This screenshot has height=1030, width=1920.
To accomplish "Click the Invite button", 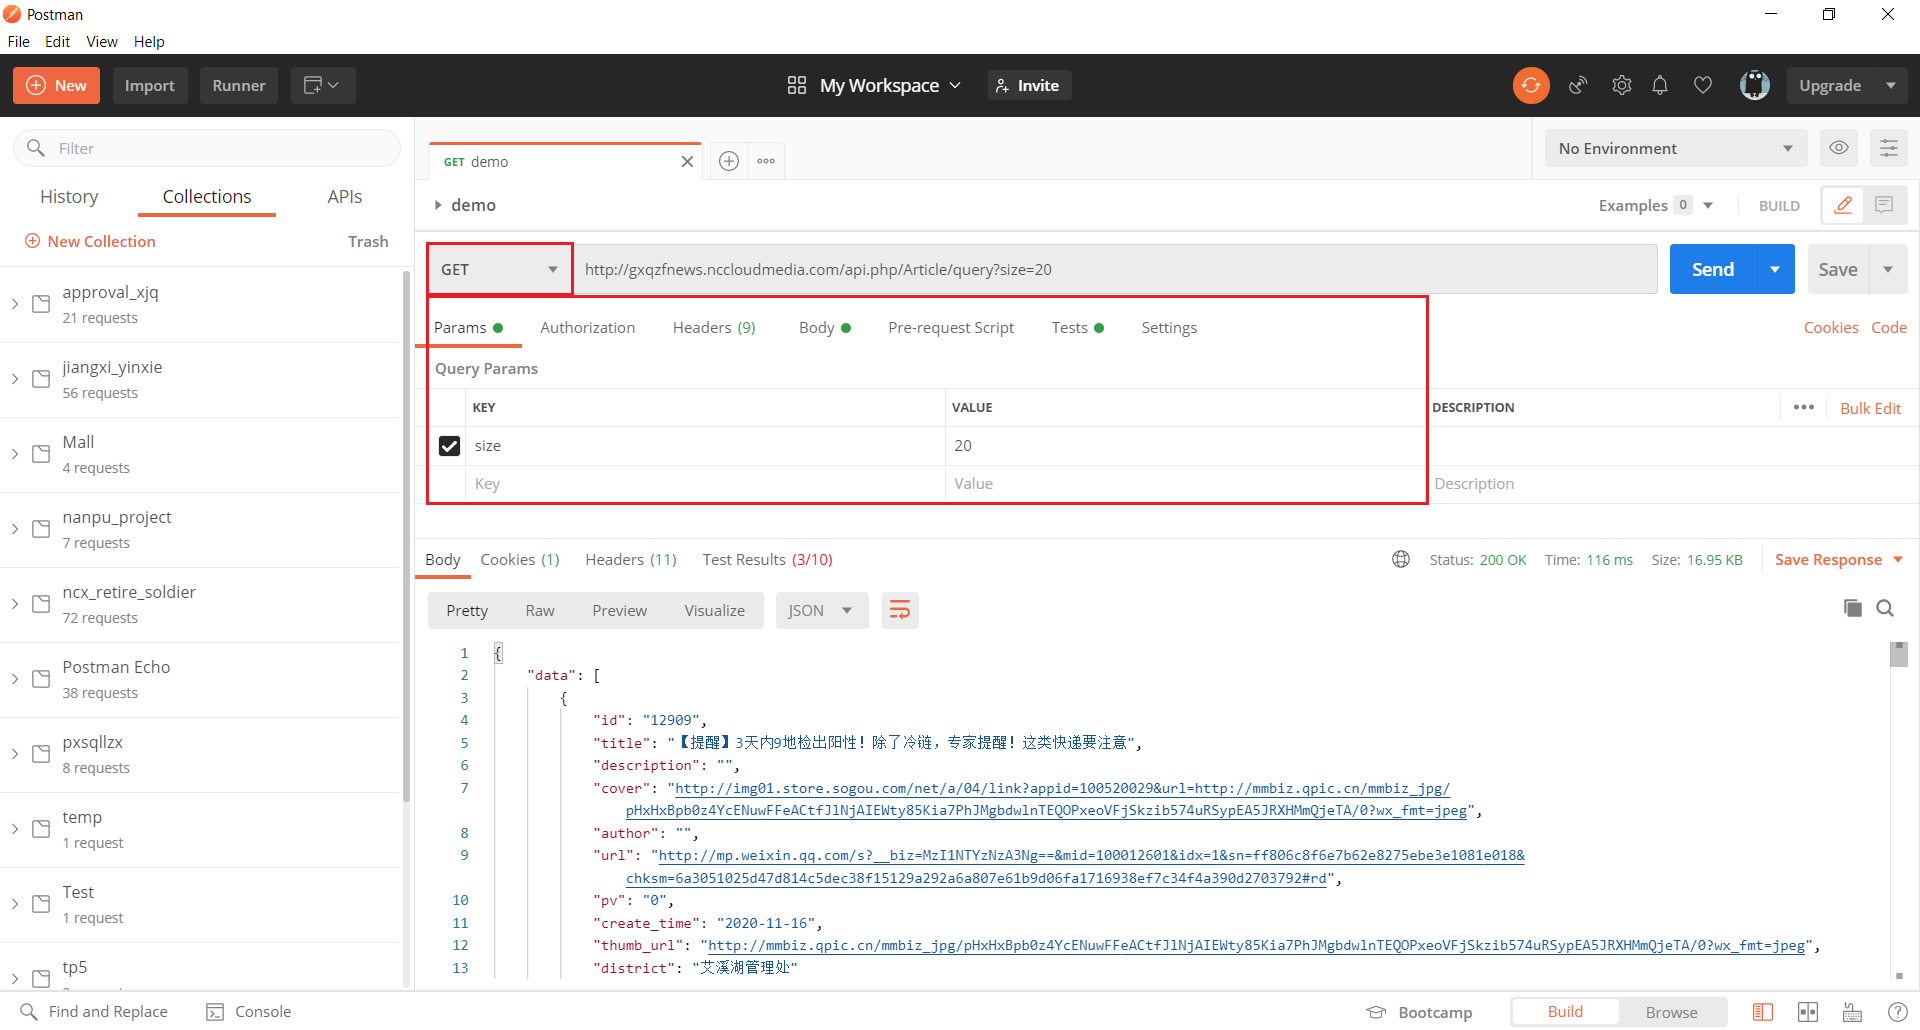I will [x=1028, y=86].
